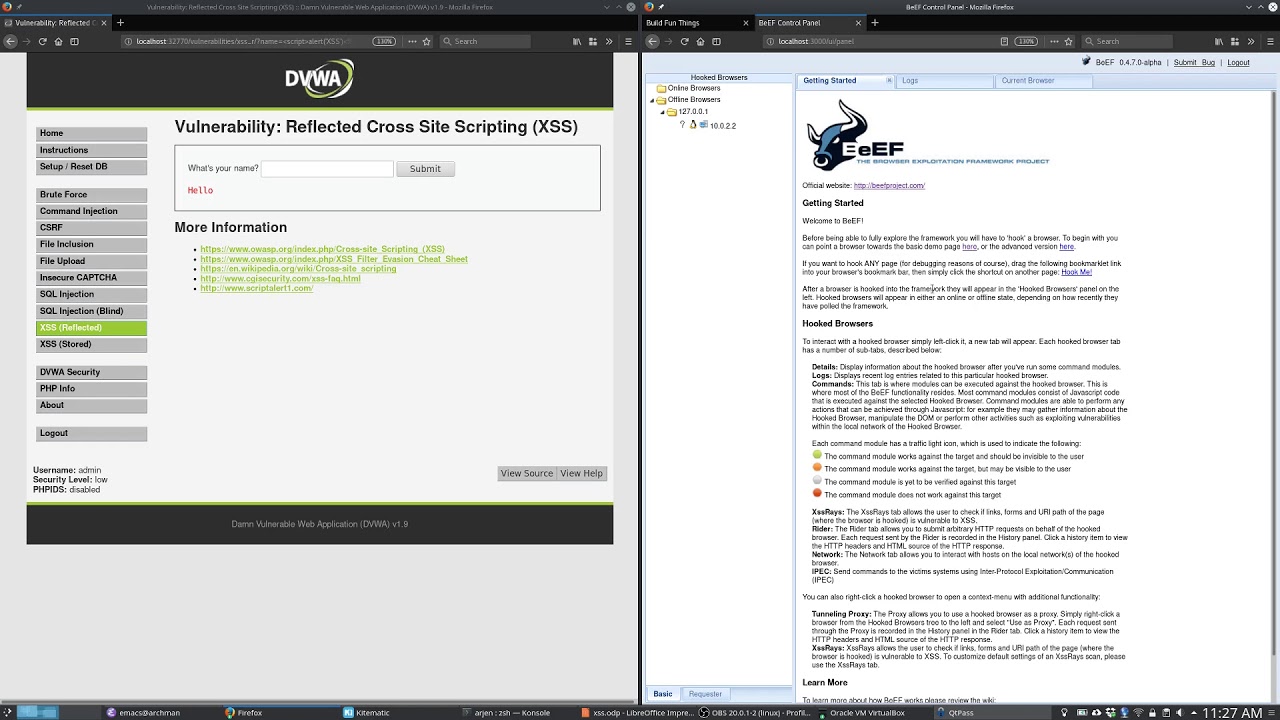Open Setup / Reset DB menu item
Image resolution: width=1280 pixels, height=720 pixels.
point(91,167)
